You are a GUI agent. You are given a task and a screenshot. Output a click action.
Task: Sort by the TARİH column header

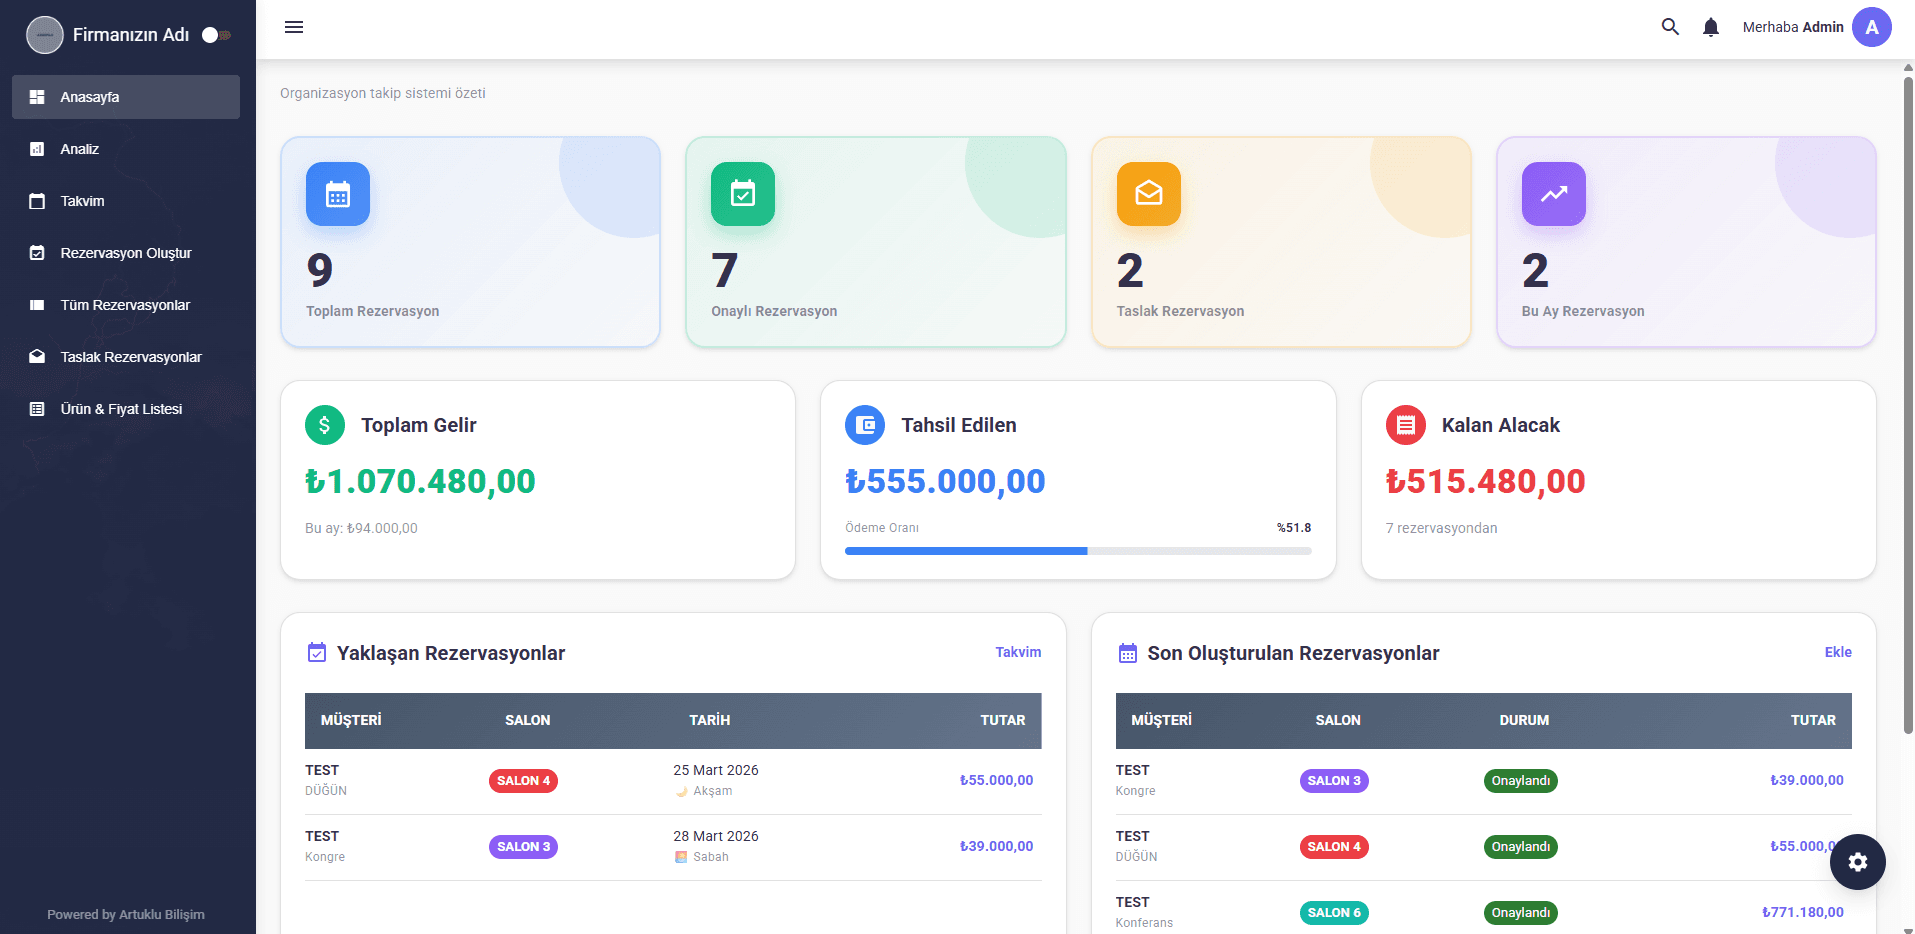click(709, 720)
